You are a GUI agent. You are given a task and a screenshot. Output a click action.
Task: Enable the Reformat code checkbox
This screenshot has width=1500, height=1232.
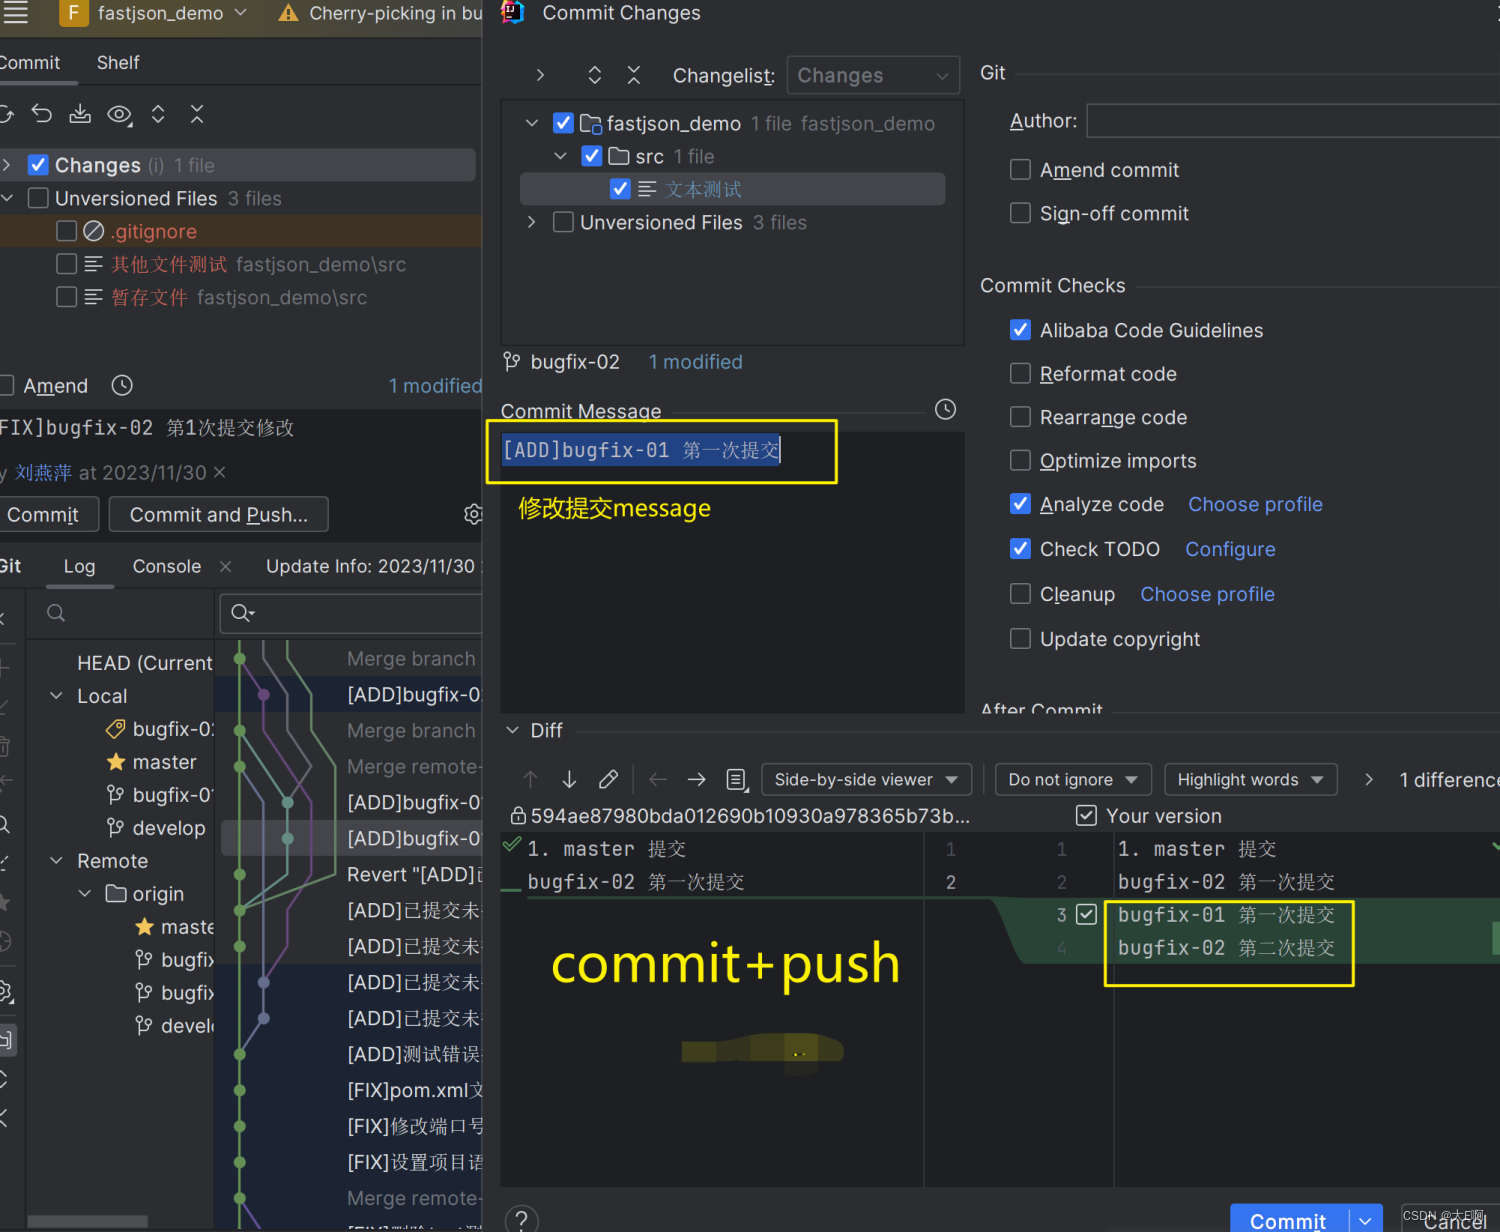coord(1020,373)
